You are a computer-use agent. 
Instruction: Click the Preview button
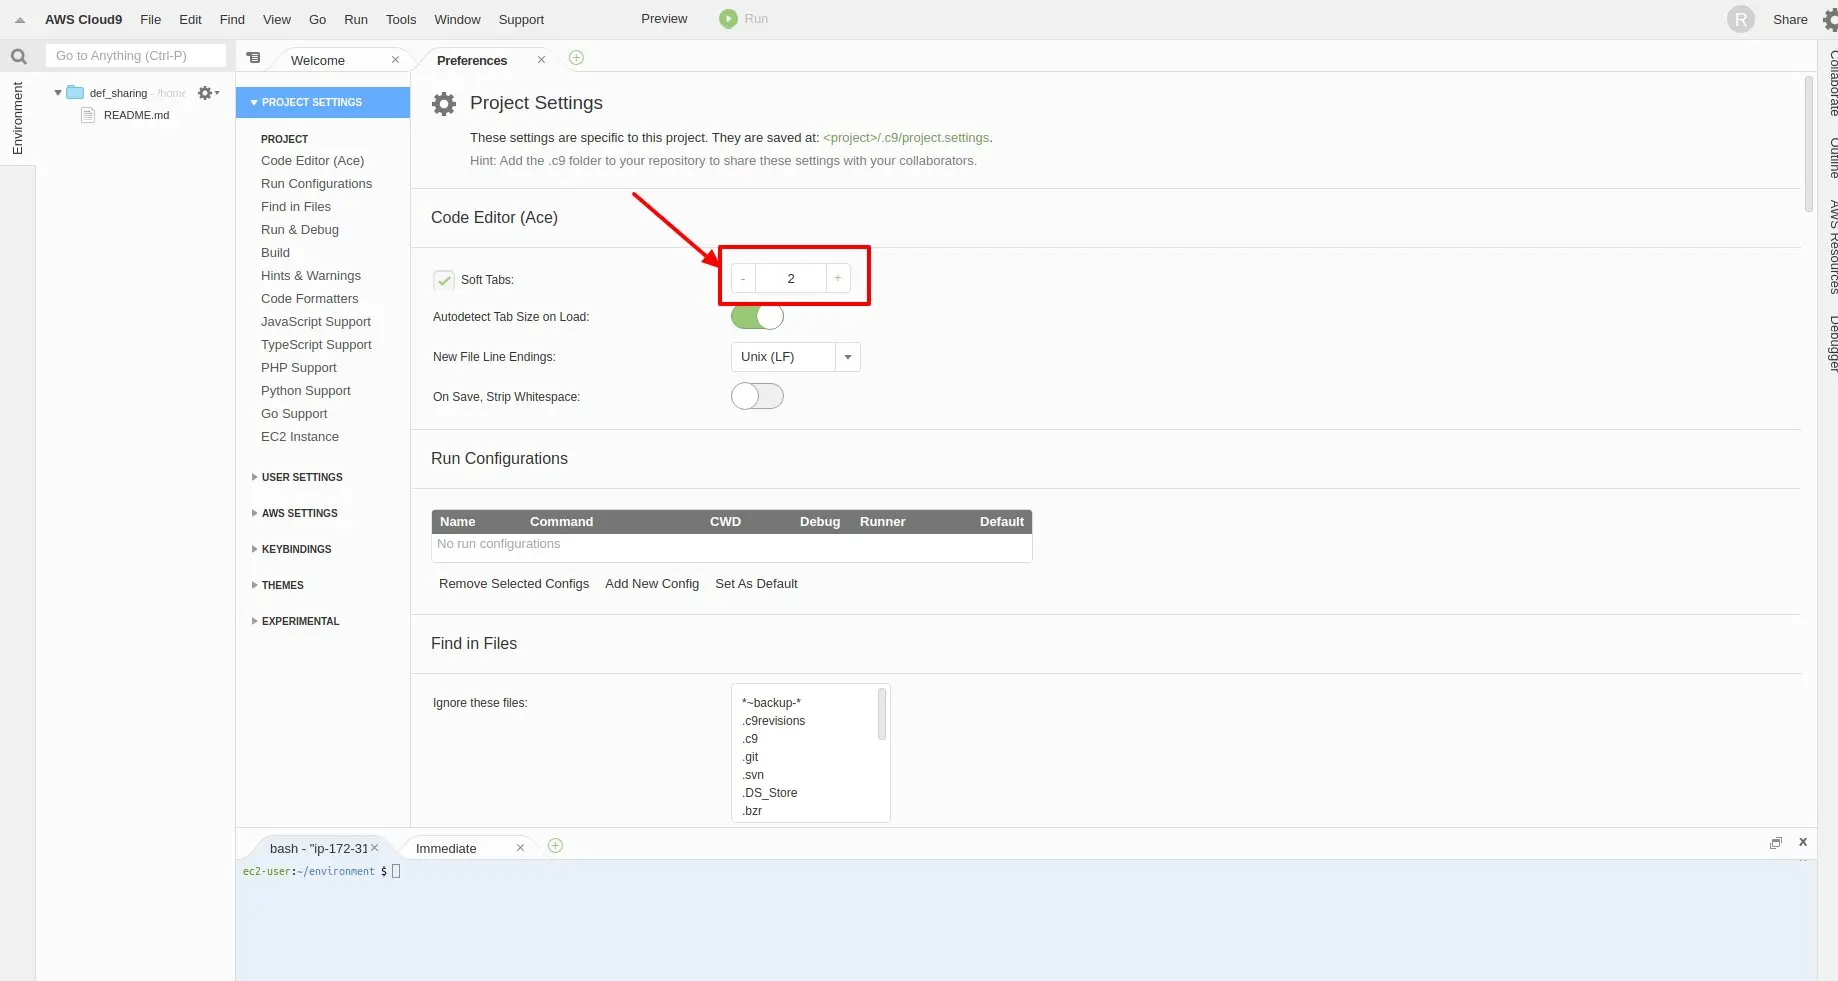[x=664, y=19]
